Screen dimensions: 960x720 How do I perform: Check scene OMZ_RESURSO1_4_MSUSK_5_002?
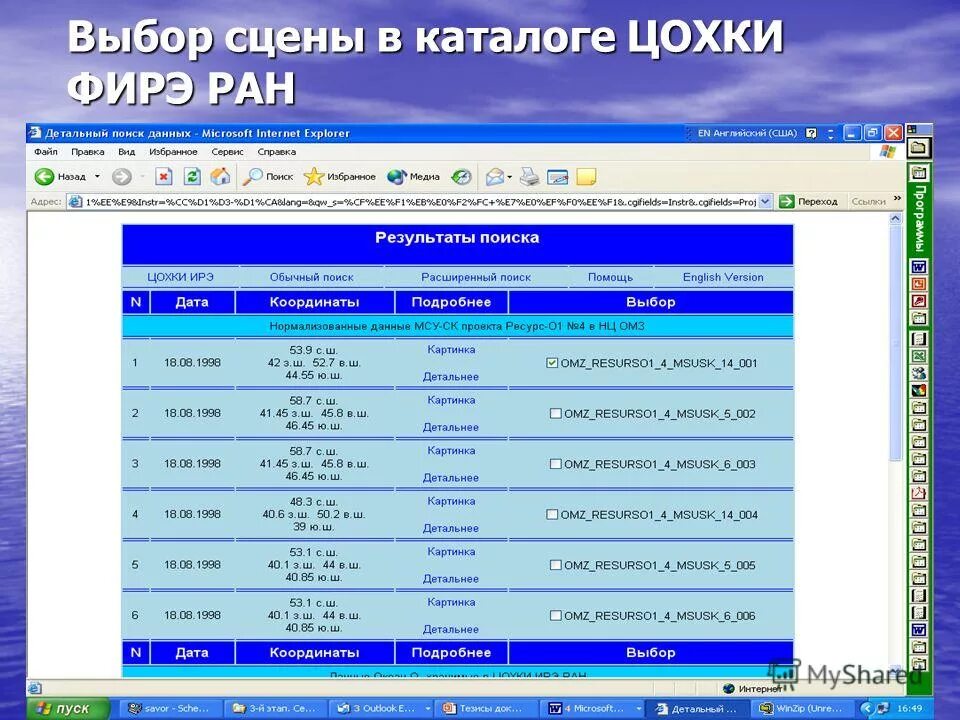(x=555, y=414)
